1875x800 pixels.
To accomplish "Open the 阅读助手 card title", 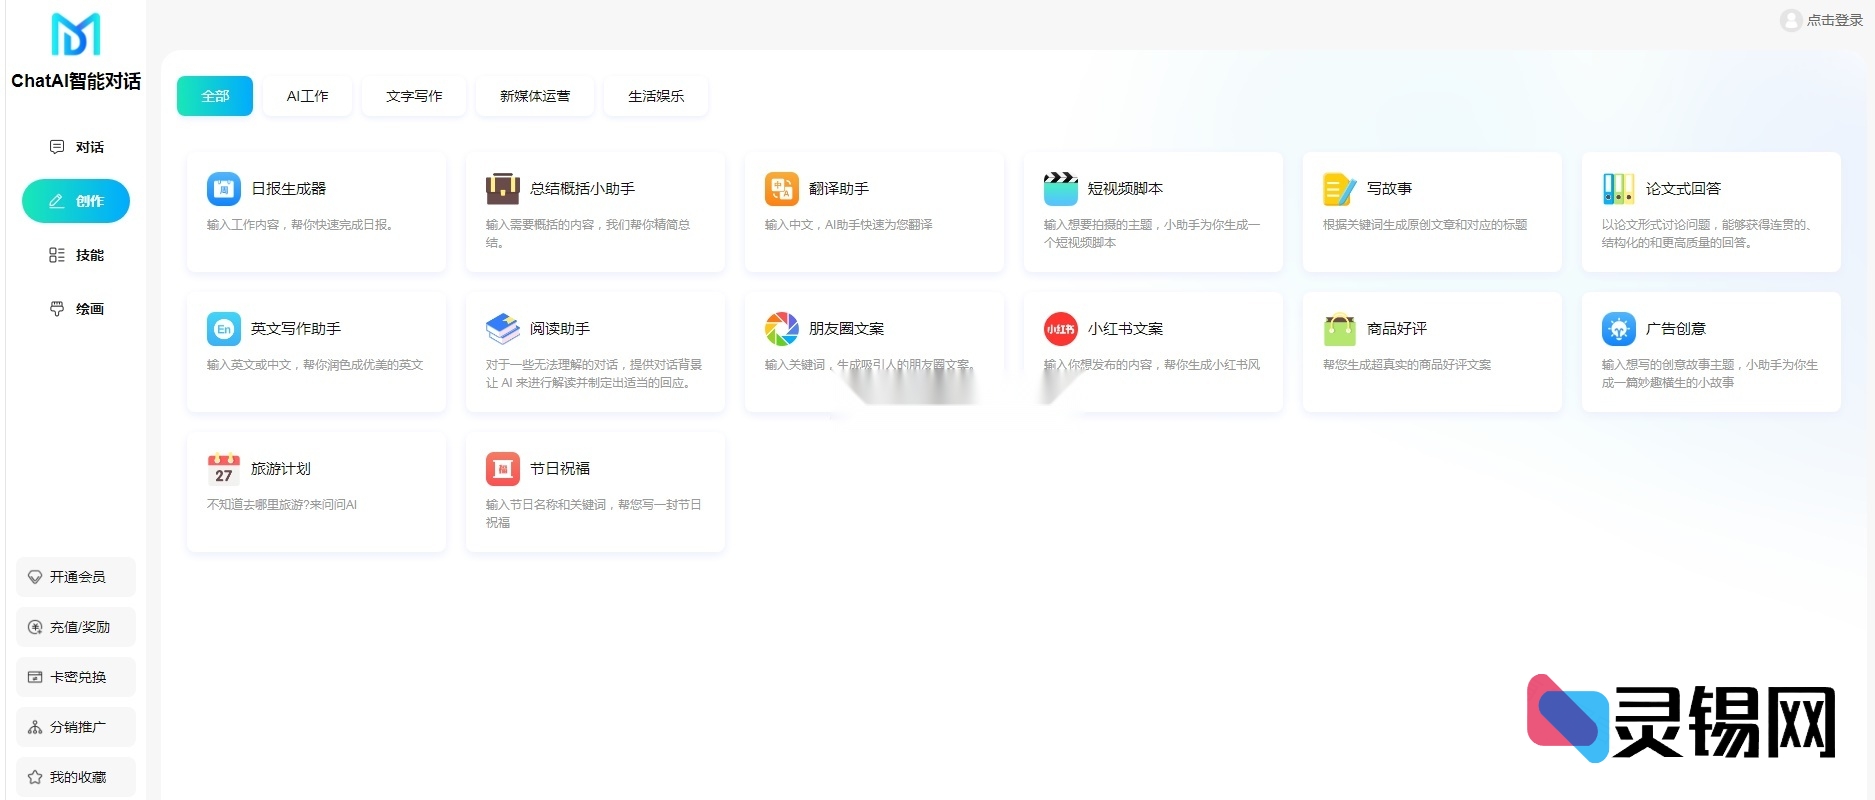I will point(560,328).
